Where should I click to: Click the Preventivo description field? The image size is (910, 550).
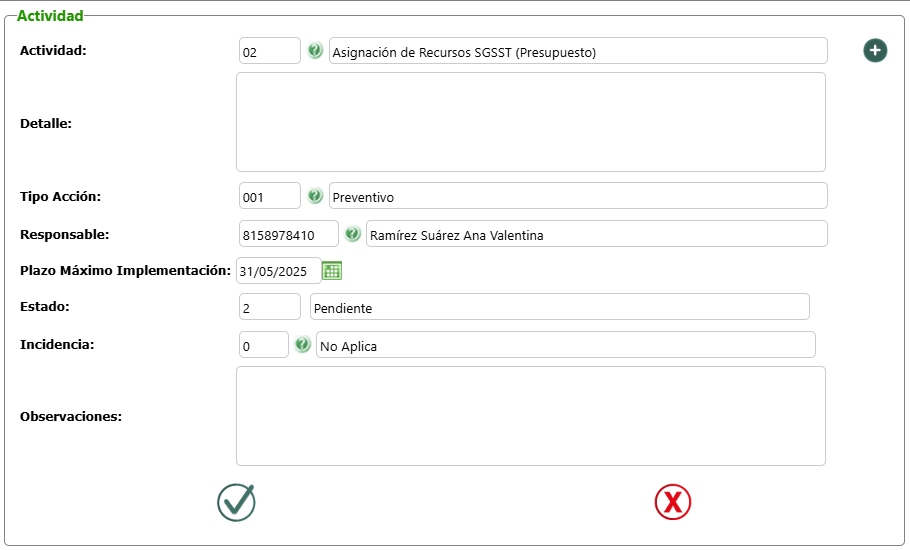578,196
